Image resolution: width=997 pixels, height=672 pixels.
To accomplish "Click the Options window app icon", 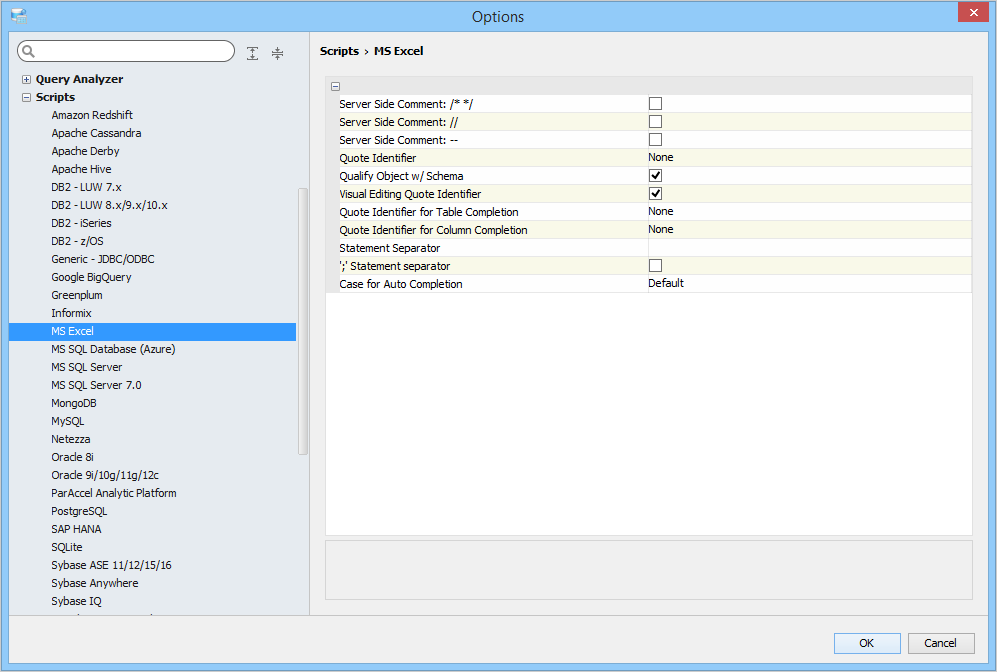I will point(18,16).
